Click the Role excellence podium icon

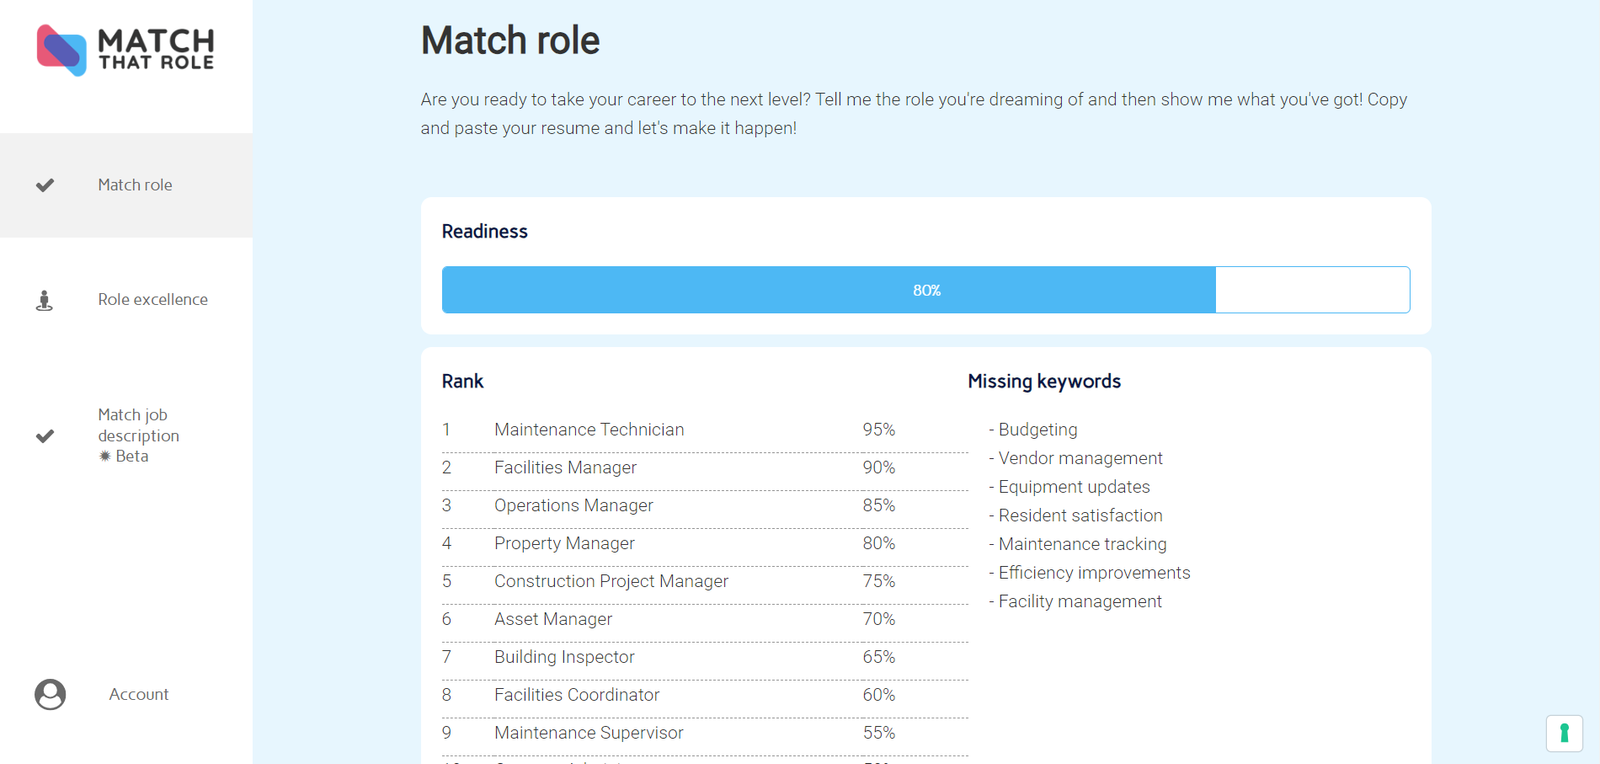click(44, 300)
